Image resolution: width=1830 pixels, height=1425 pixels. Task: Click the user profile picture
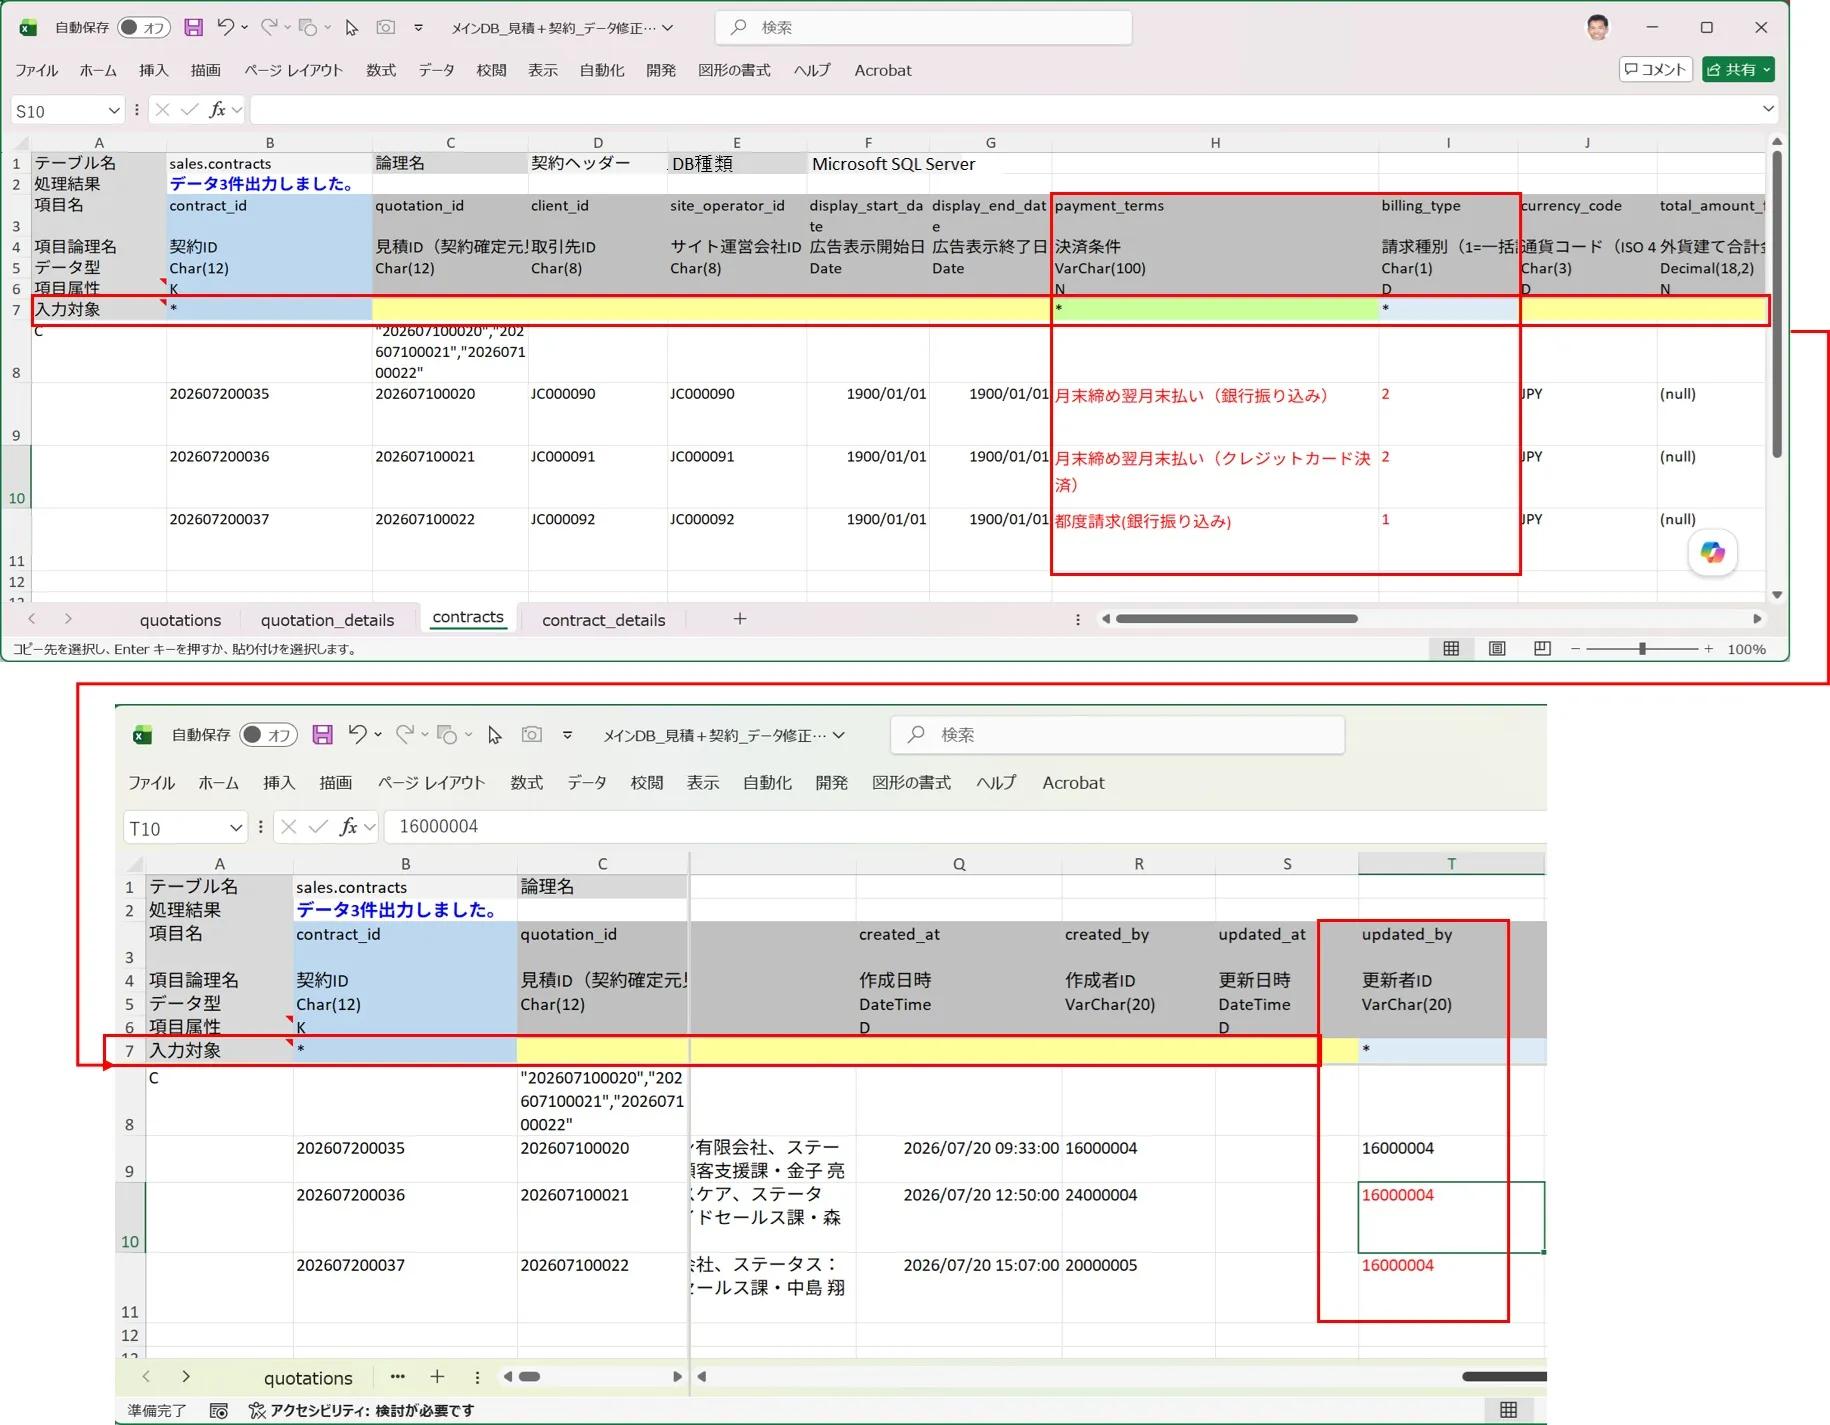point(1598,27)
